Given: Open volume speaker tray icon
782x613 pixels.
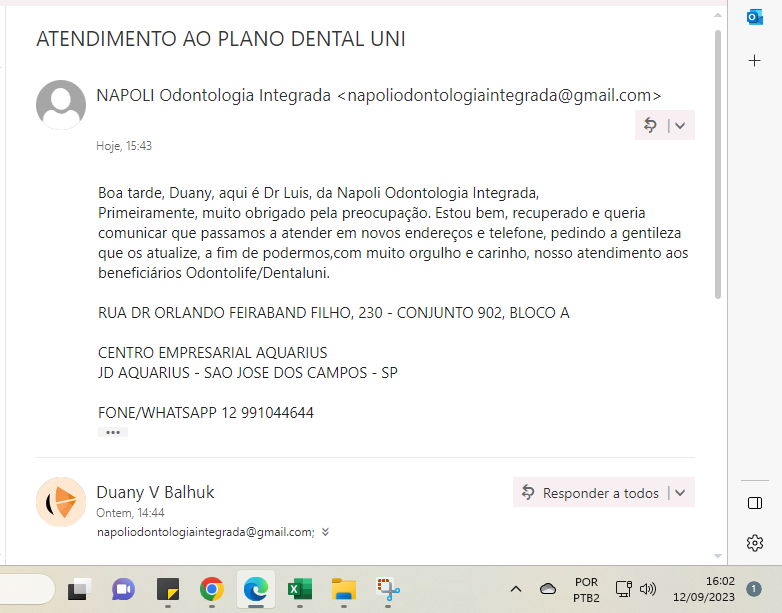Looking at the screenshot, I should click(647, 589).
